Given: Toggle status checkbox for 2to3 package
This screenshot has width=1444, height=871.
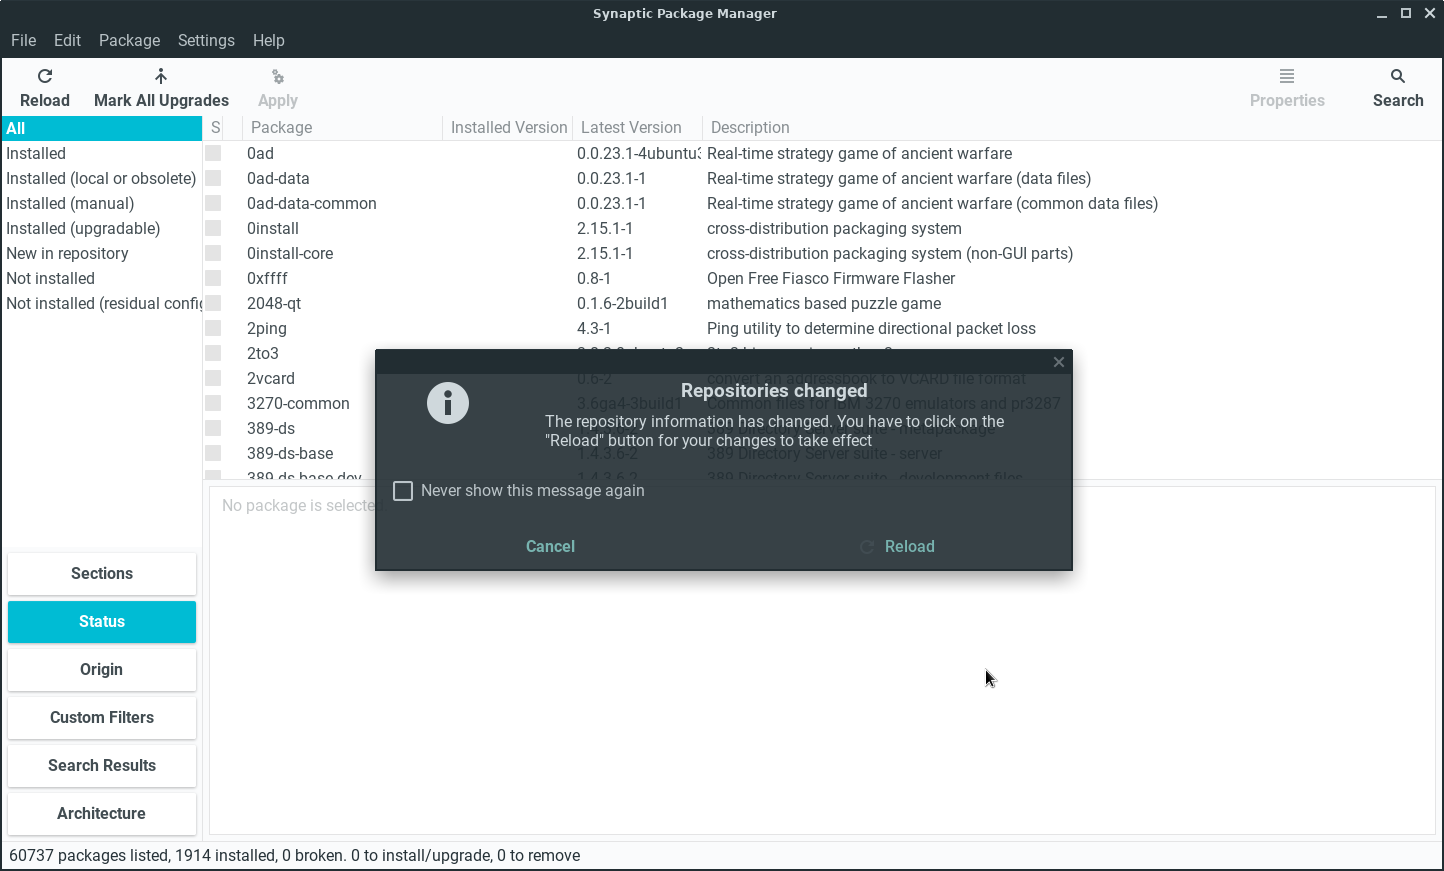Looking at the screenshot, I should click(x=213, y=353).
